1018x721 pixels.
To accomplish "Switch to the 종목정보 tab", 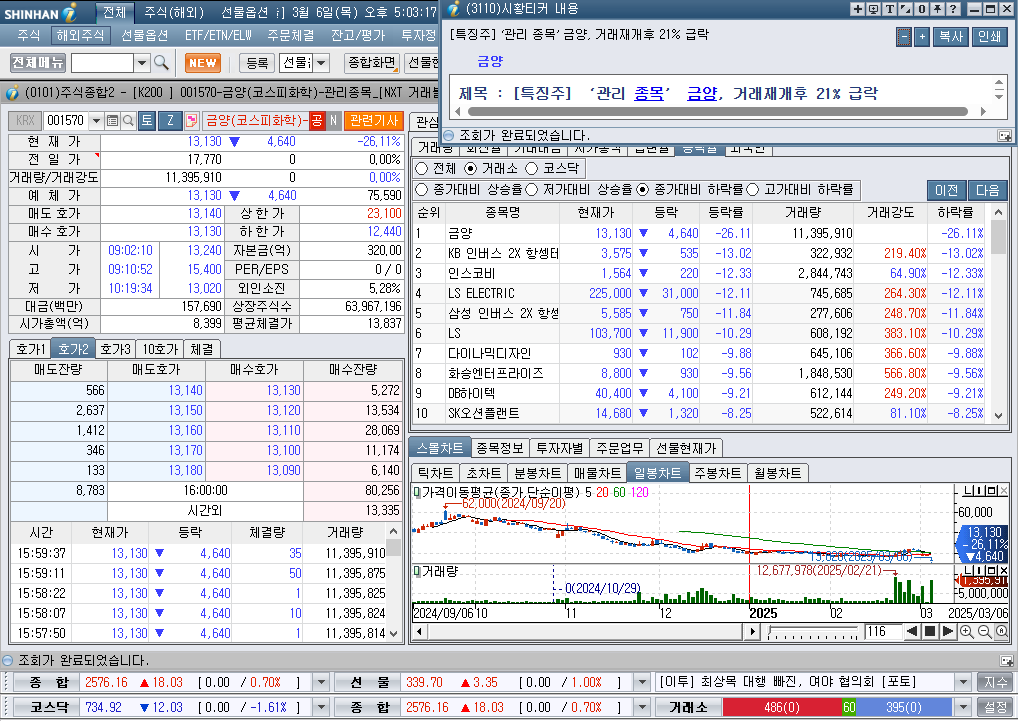I will pyautogui.click(x=500, y=448).
